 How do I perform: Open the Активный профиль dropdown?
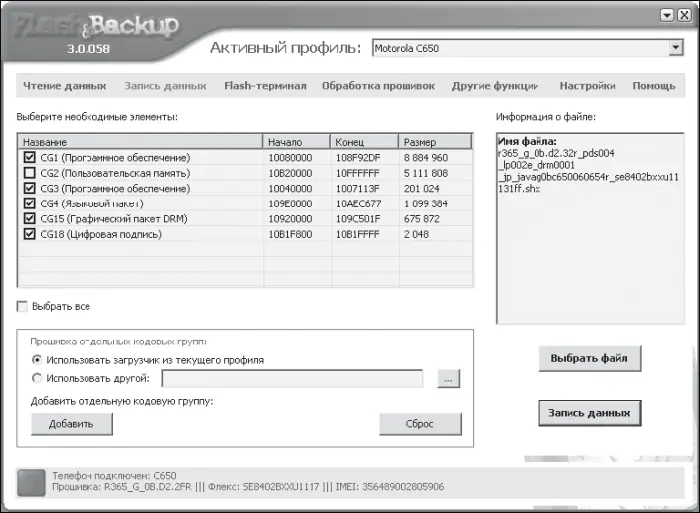675,47
